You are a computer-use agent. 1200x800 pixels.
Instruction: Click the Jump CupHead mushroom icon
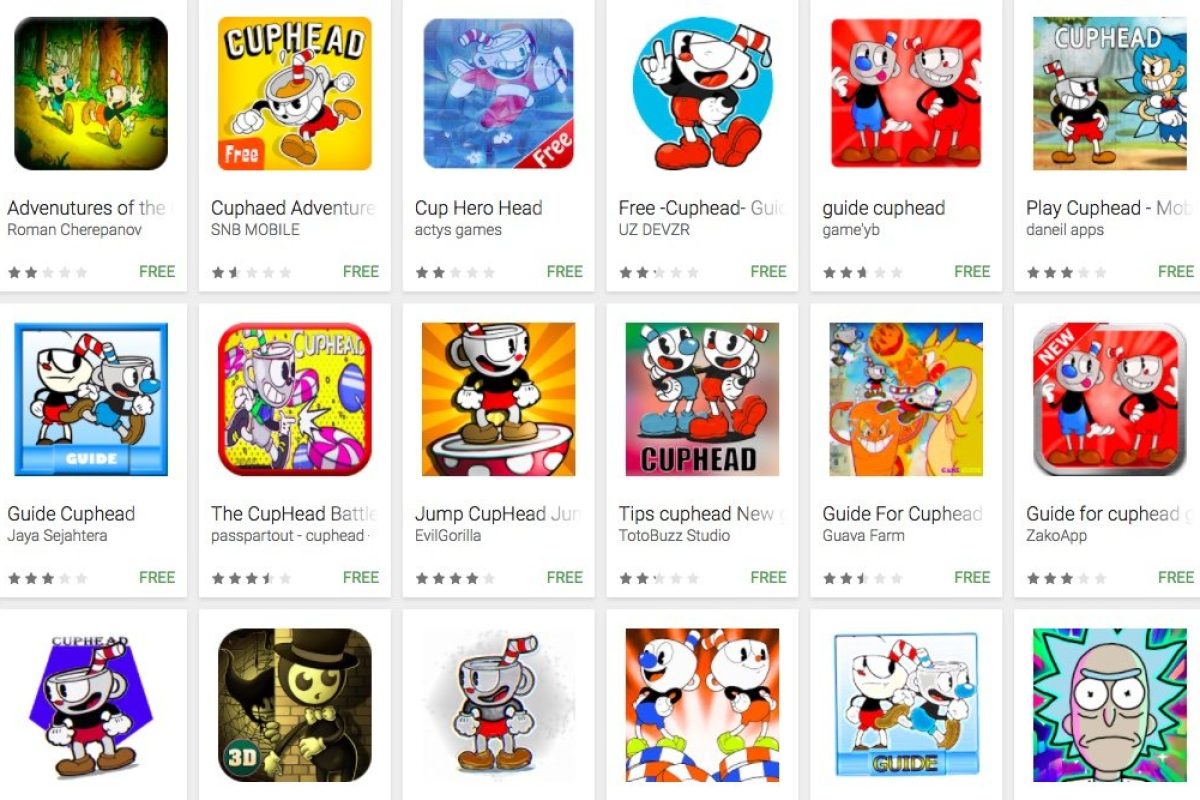(499, 399)
